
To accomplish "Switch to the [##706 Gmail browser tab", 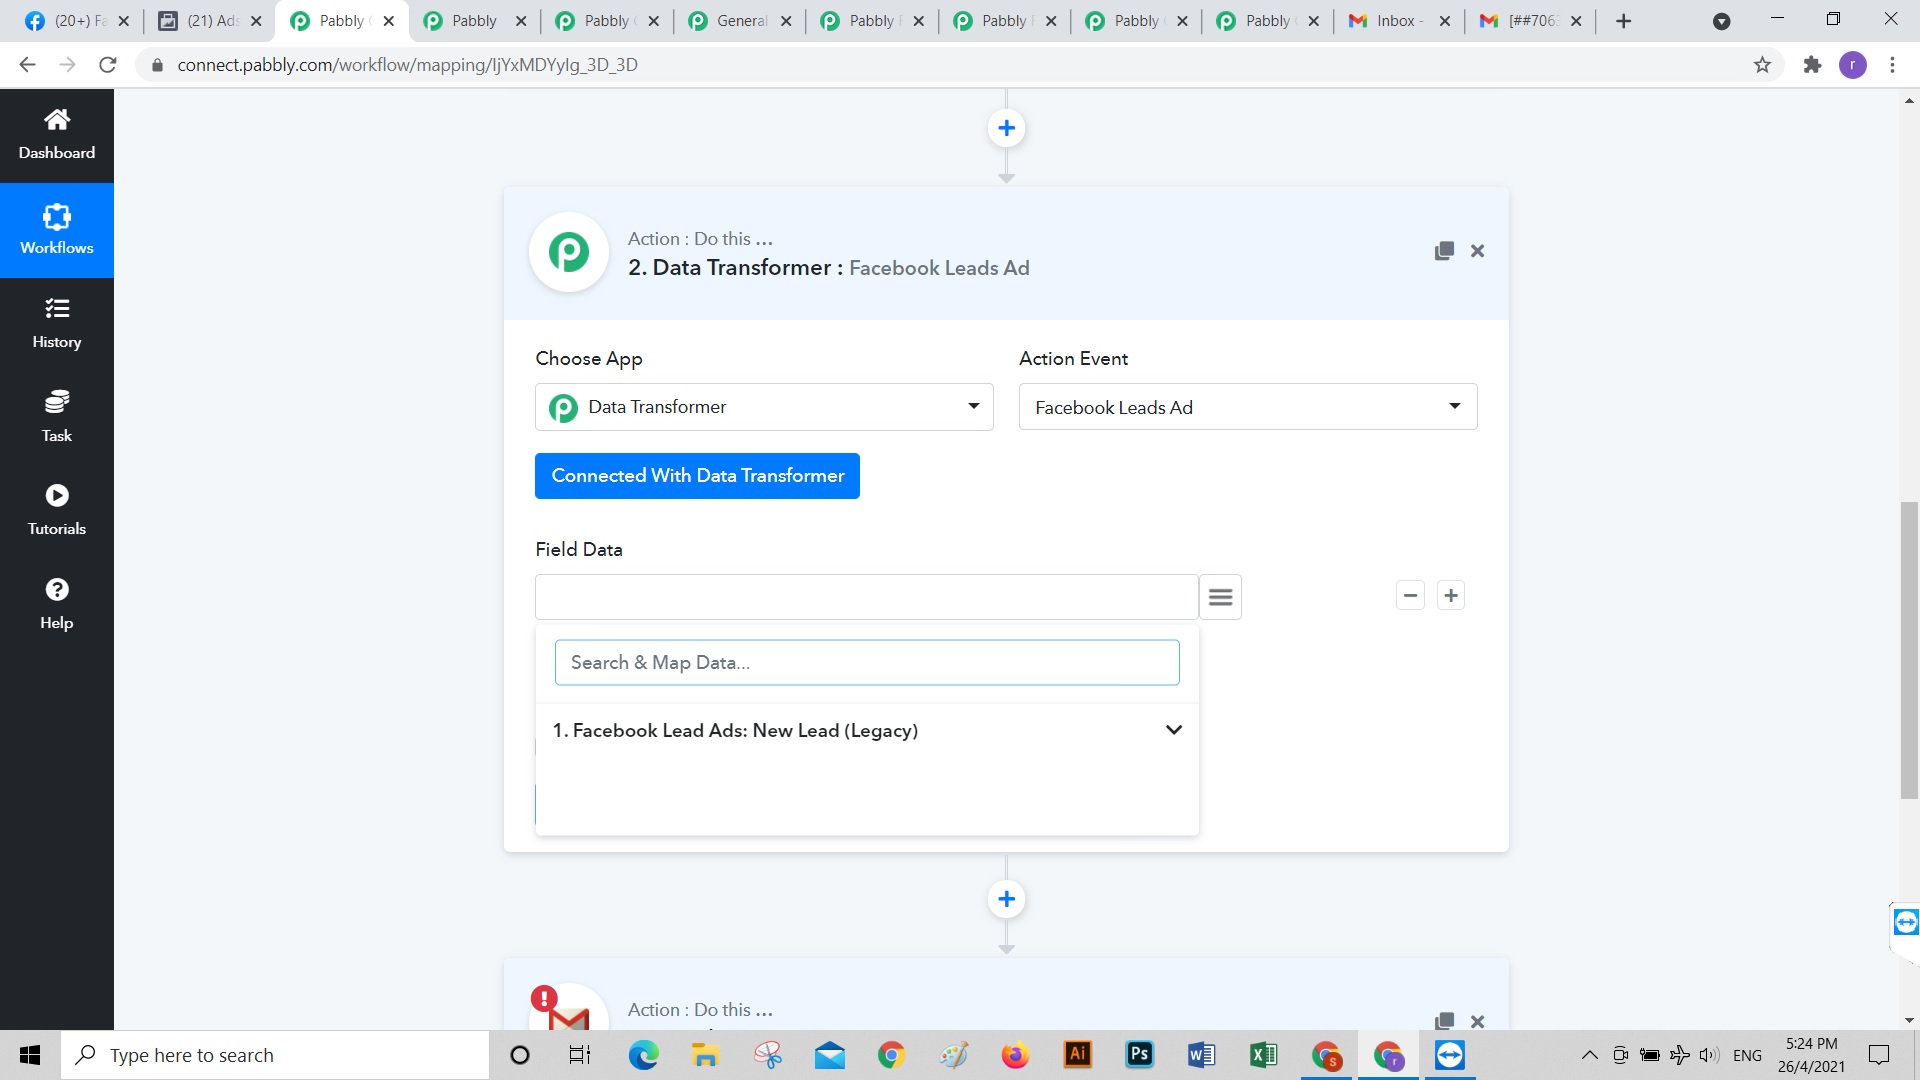I will pyautogui.click(x=1531, y=21).
